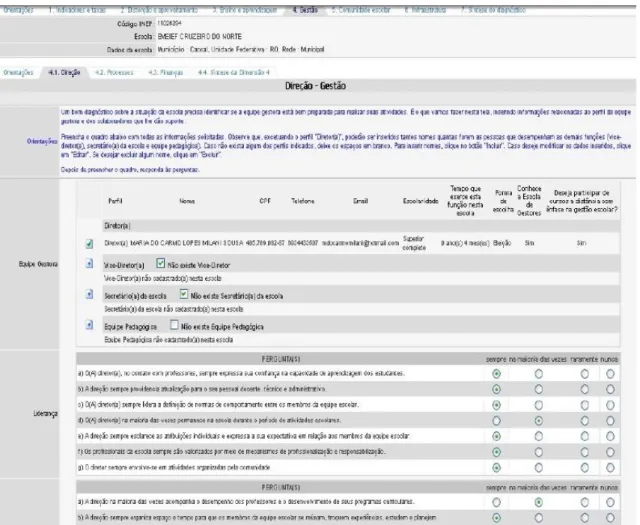
Task: Check 'Não existe Equipe Pedagógica' checkbox
Action: (174, 325)
